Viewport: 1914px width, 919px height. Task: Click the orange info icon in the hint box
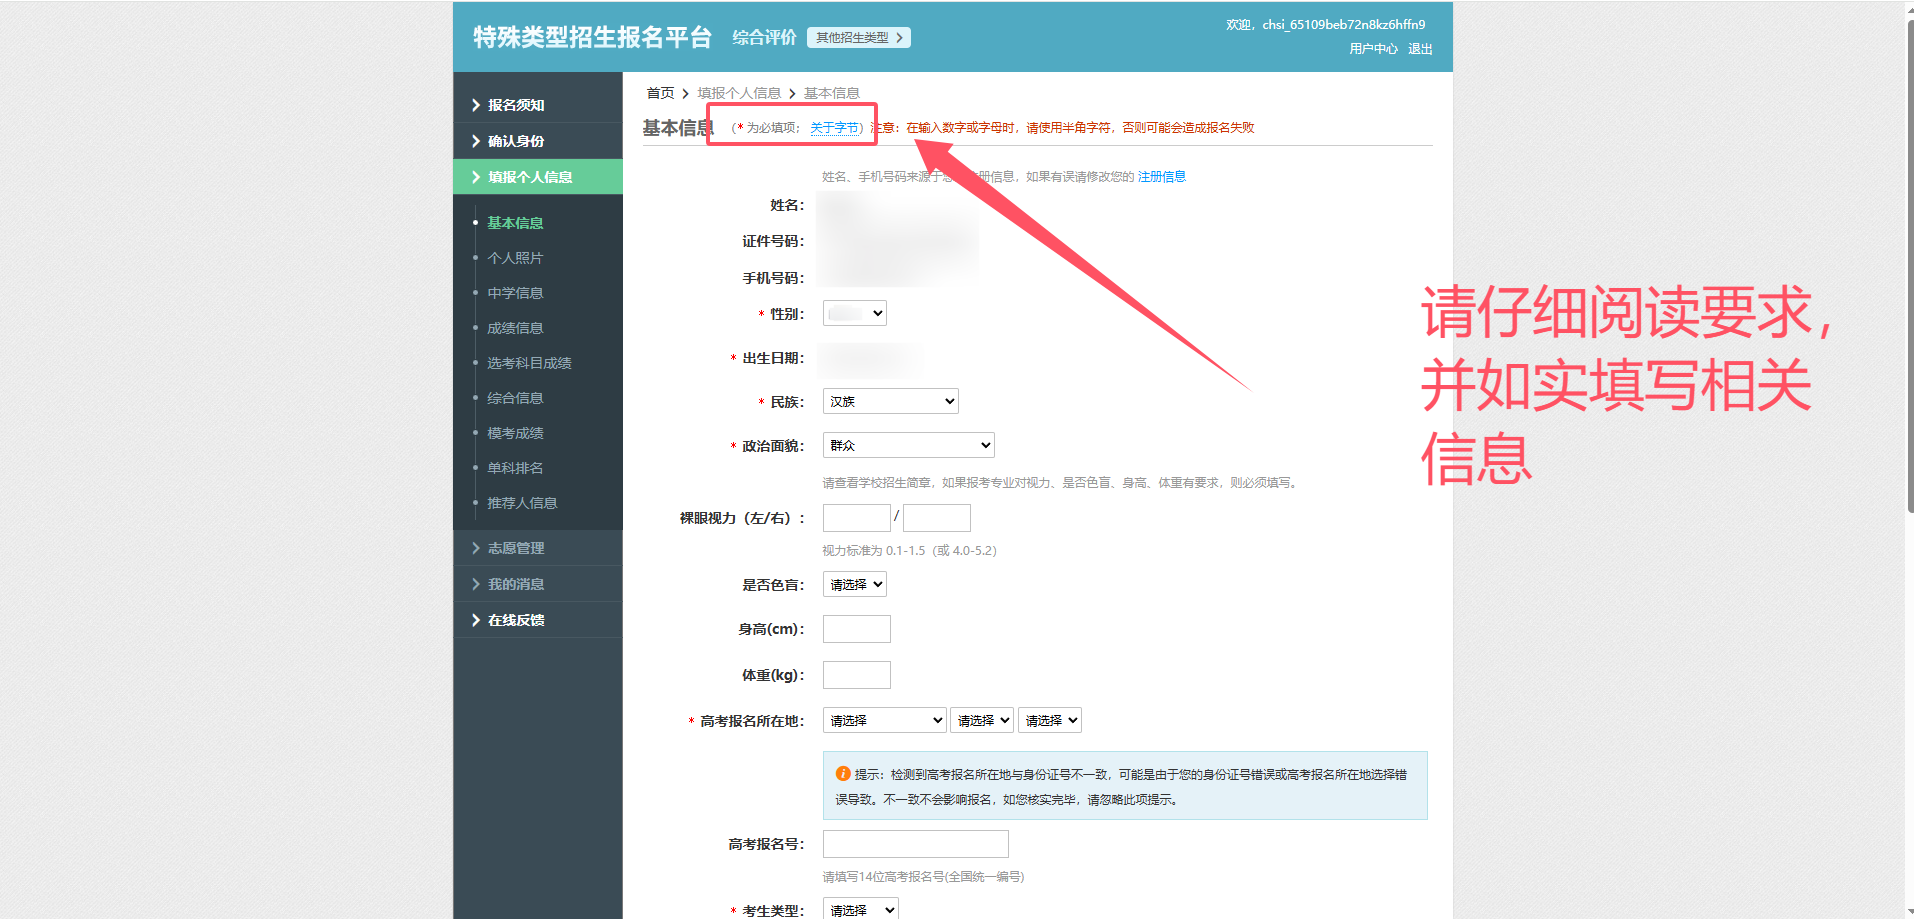[x=843, y=774]
